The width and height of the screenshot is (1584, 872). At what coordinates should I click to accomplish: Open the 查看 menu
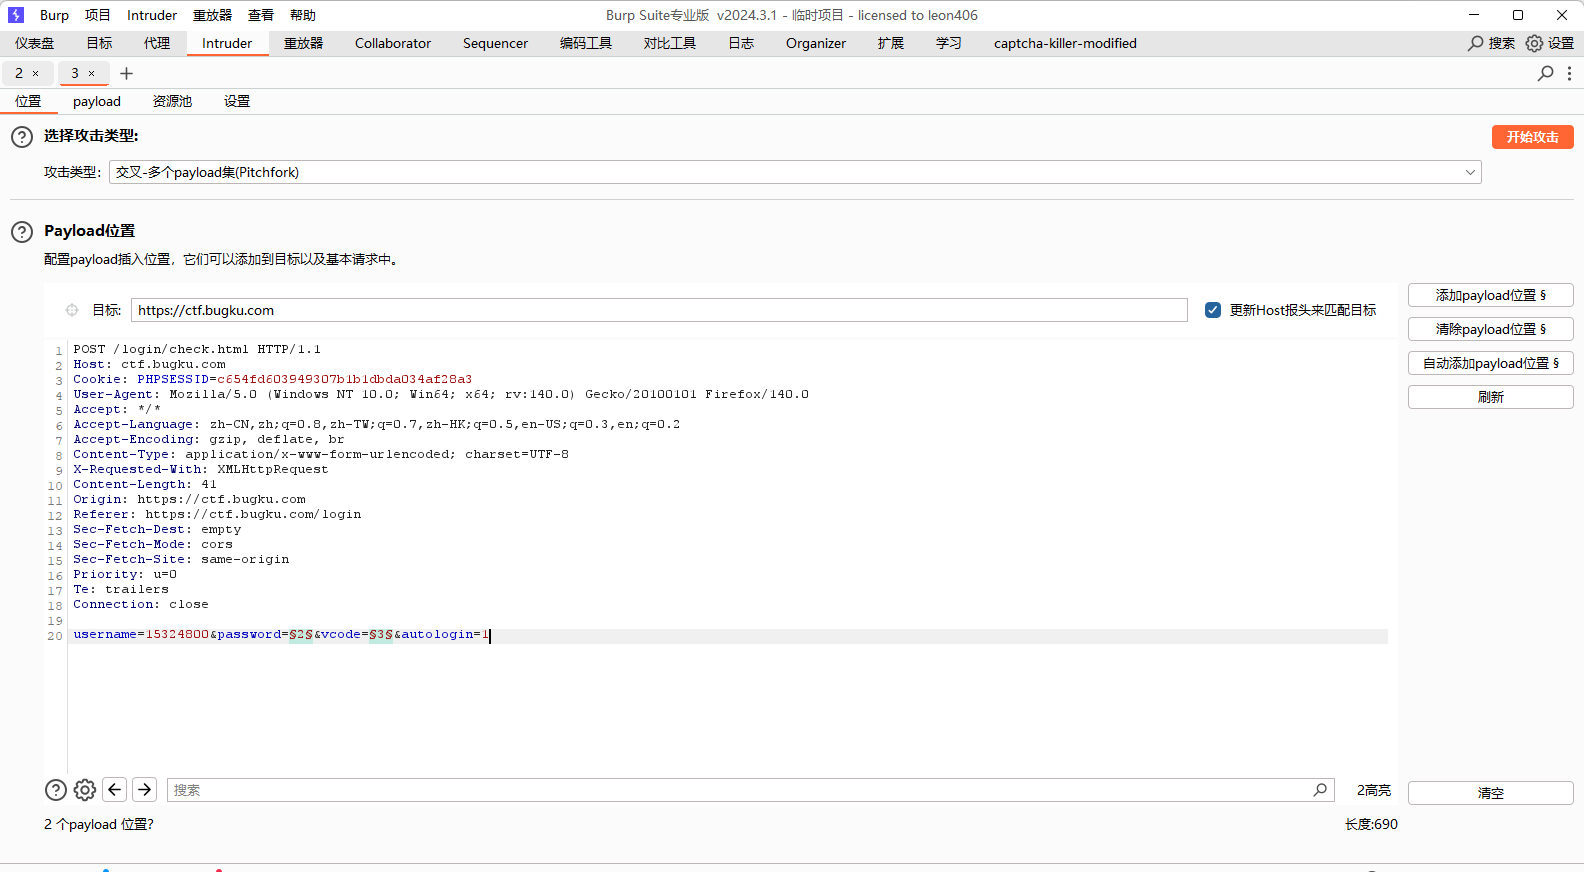click(261, 15)
